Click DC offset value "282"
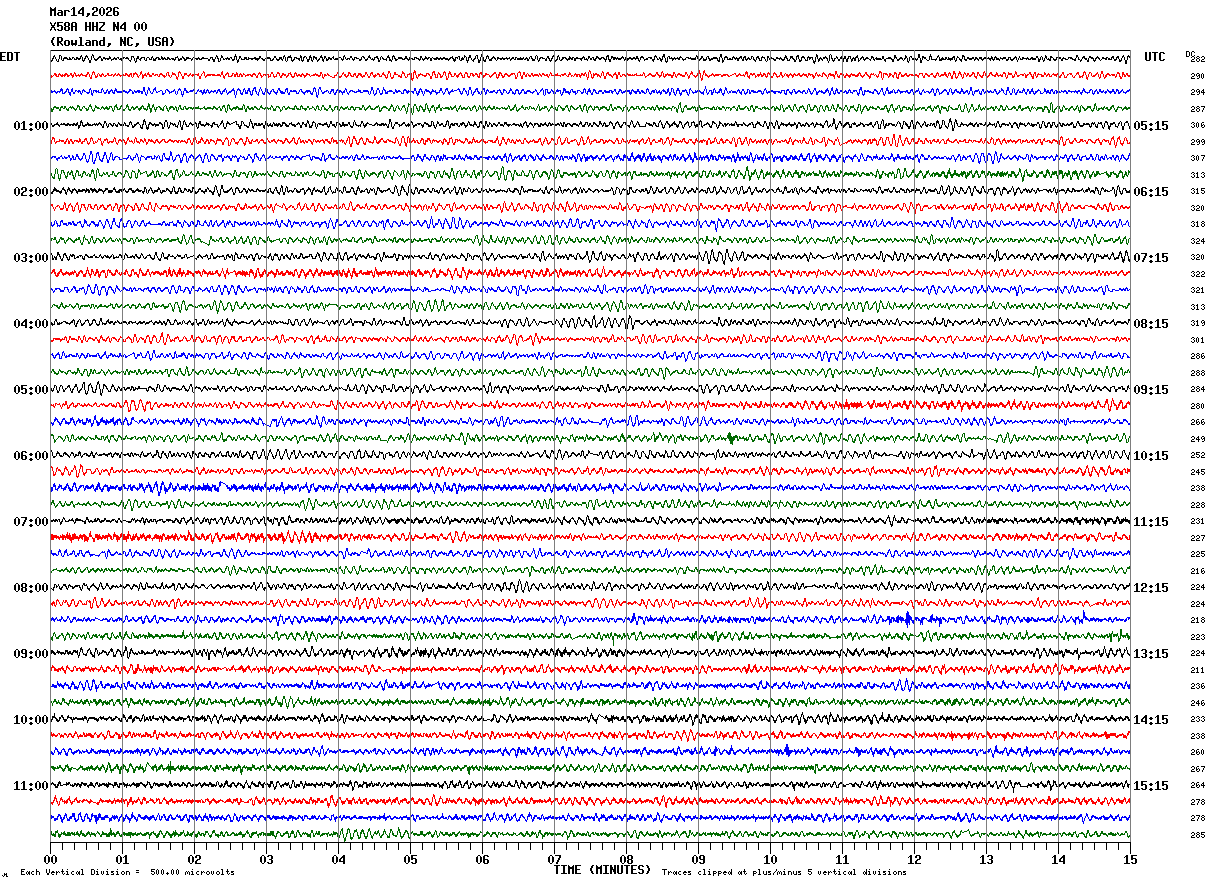Image resolution: width=1210 pixels, height=886 pixels. coord(1197,60)
